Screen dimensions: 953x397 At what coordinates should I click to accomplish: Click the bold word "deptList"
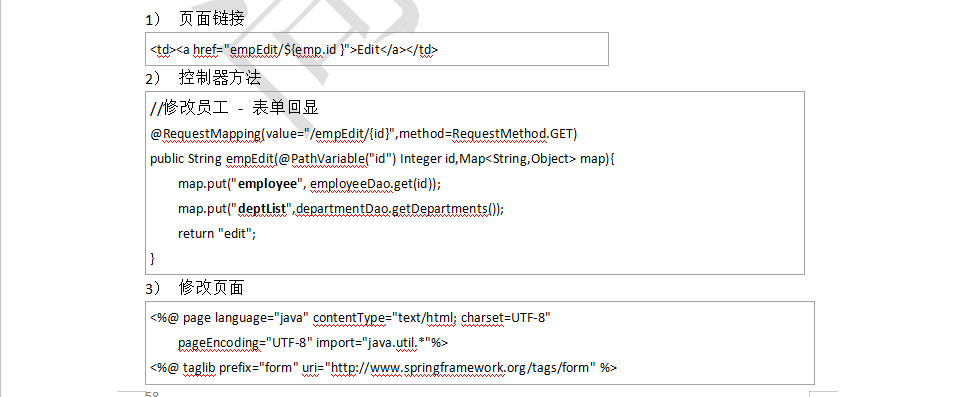[262, 209]
